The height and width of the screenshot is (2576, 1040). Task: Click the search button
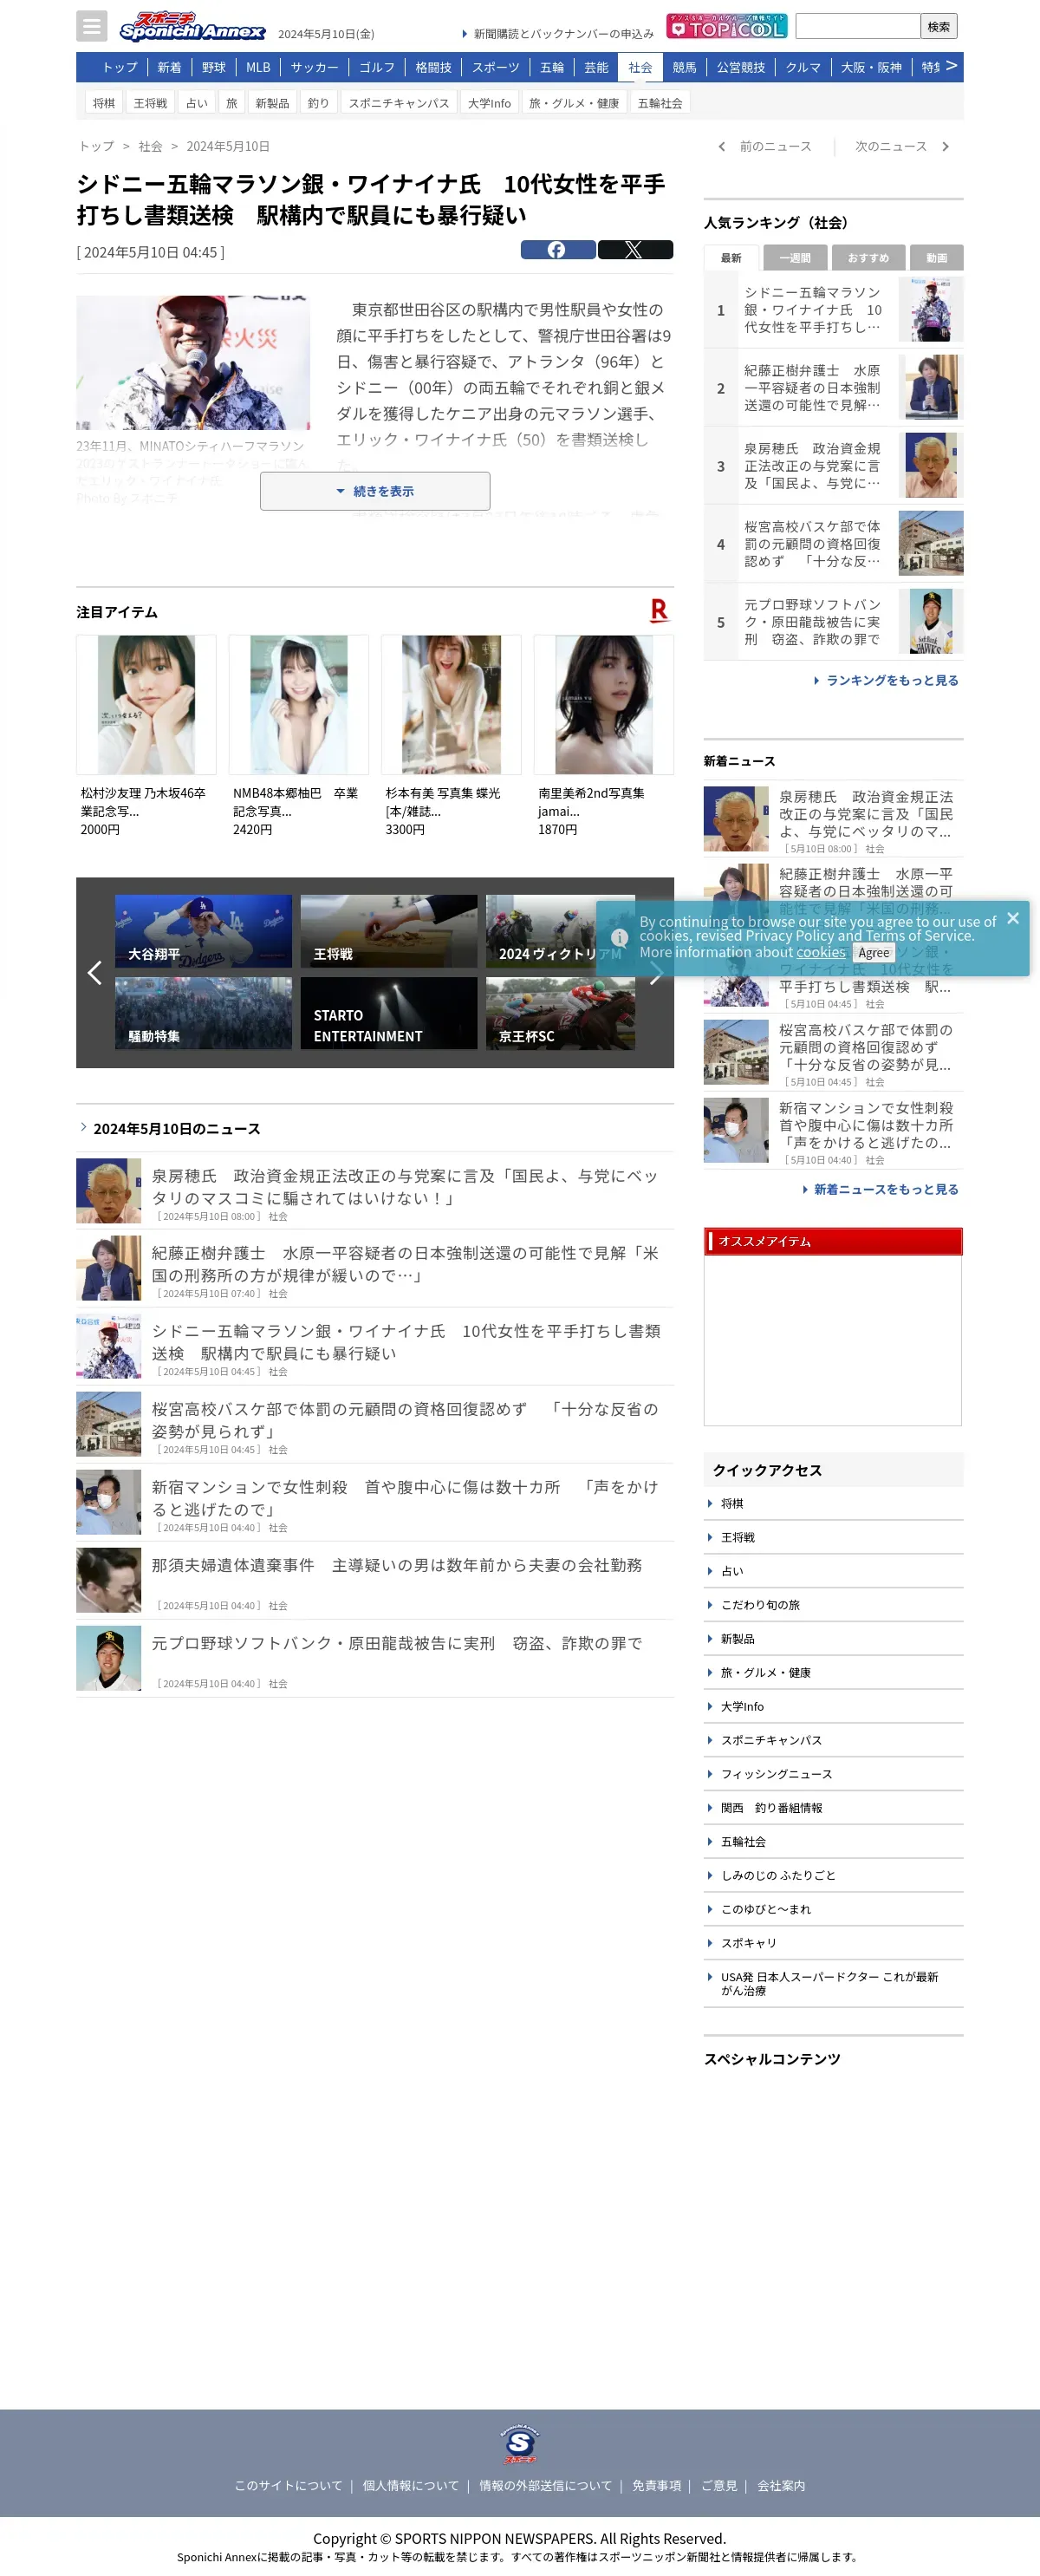939,27
